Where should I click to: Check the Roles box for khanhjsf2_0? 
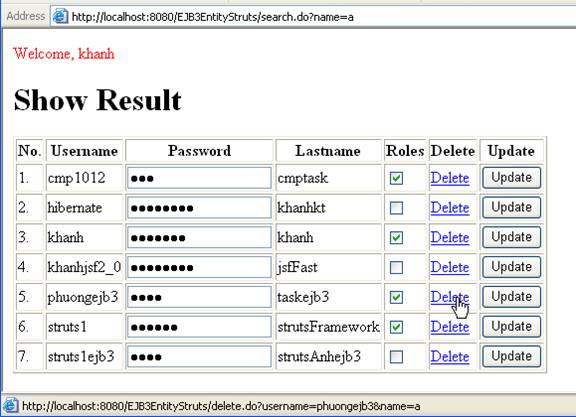396,267
